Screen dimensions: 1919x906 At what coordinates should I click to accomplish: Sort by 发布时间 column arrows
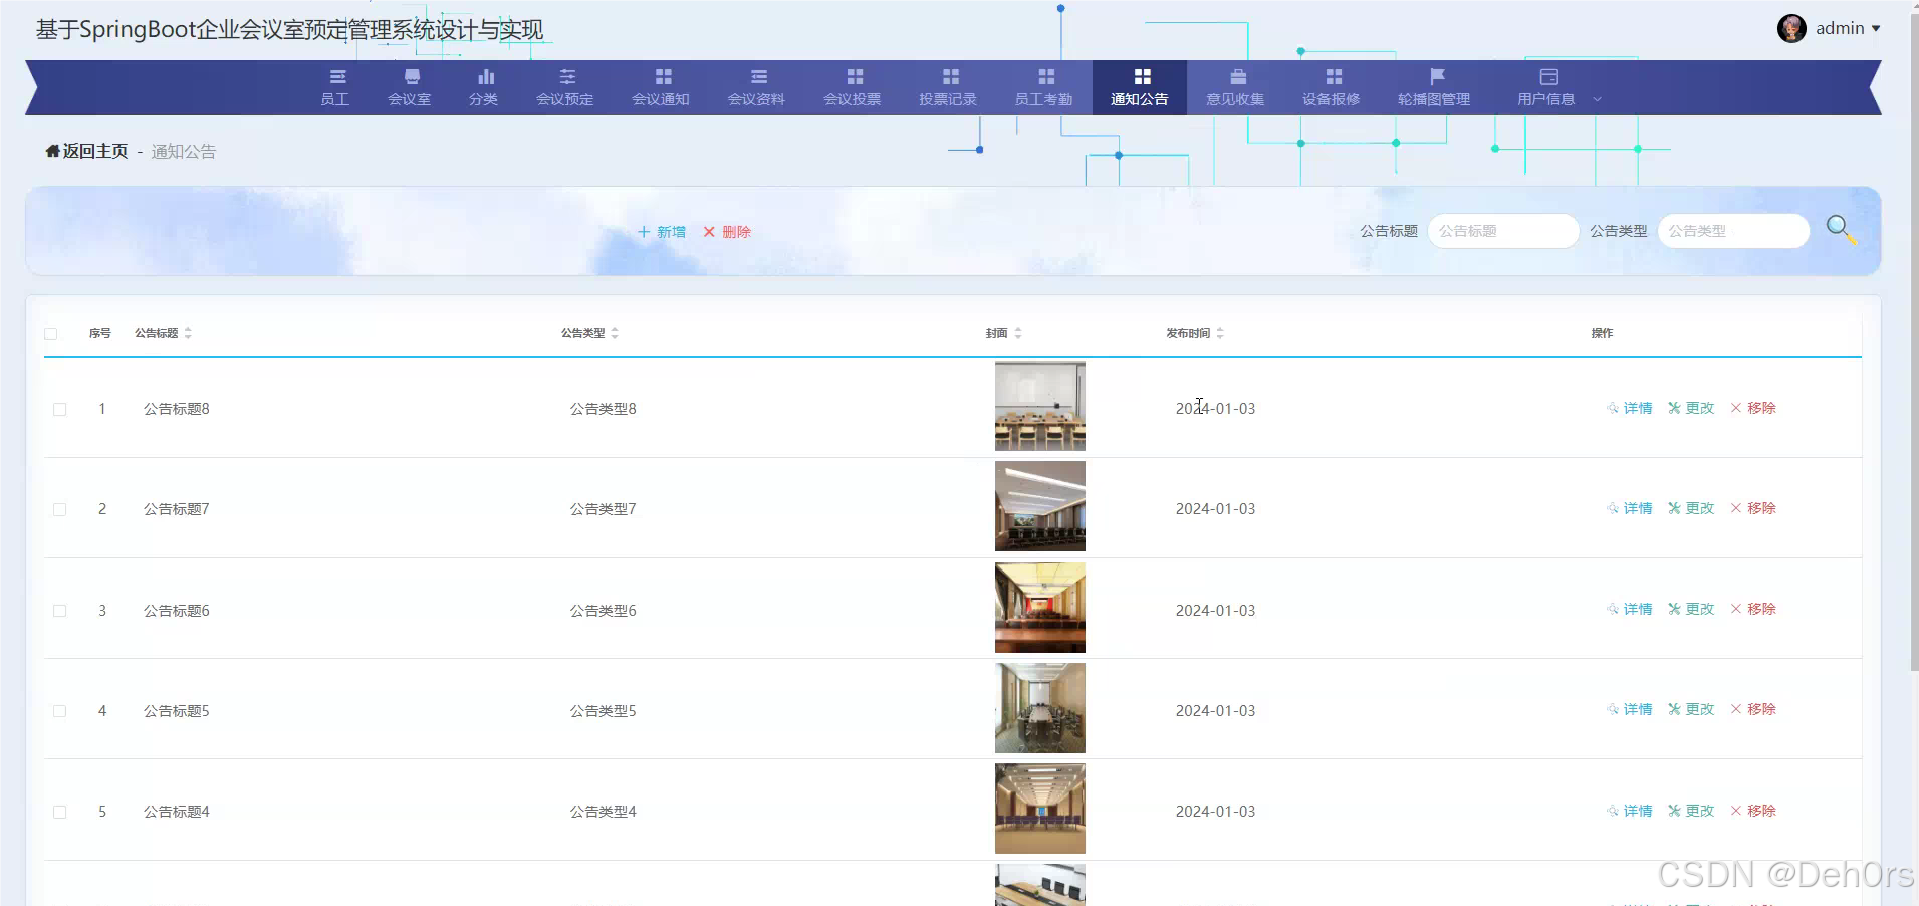click(1220, 333)
